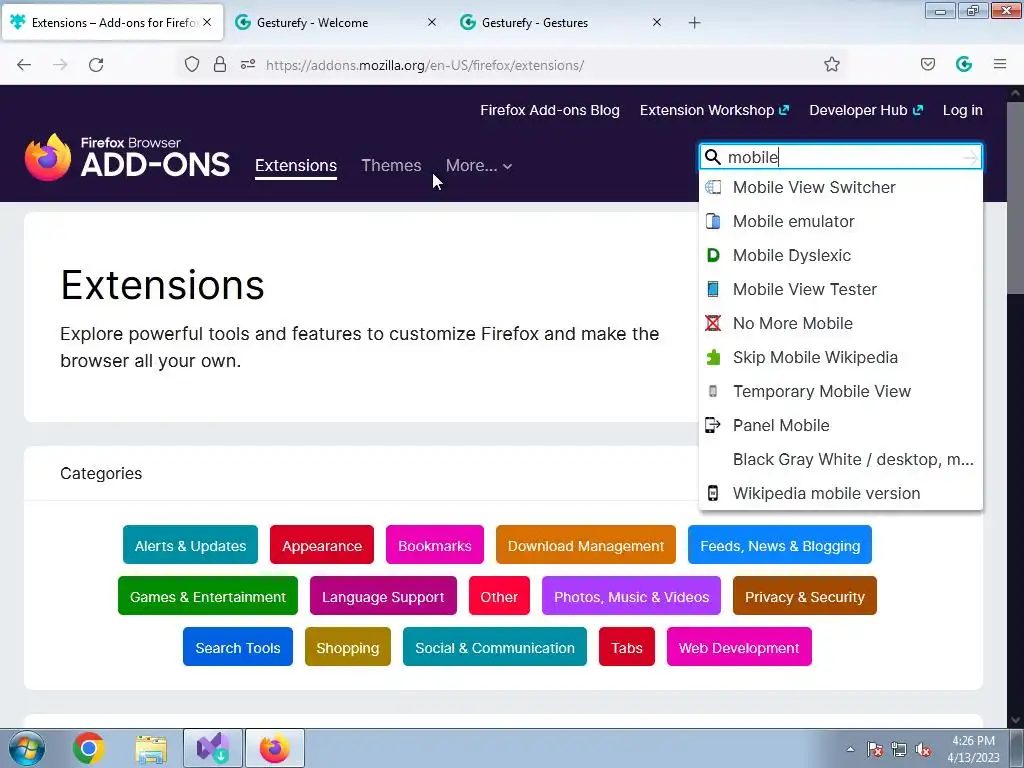Open the Pocket save icon
The width and height of the screenshot is (1024, 768).
[x=928, y=65]
